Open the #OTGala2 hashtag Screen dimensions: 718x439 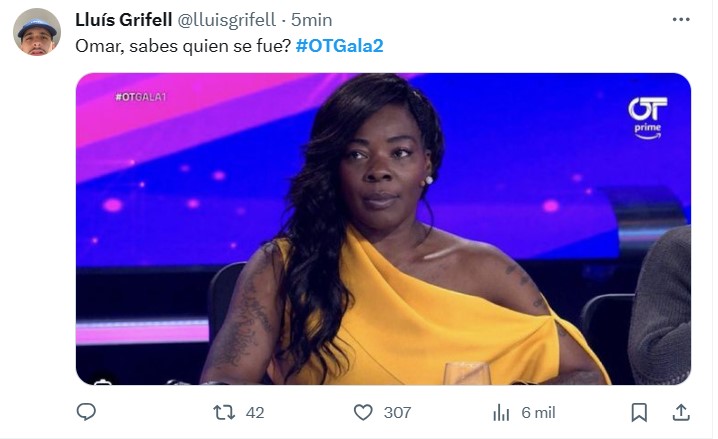[x=339, y=46]
